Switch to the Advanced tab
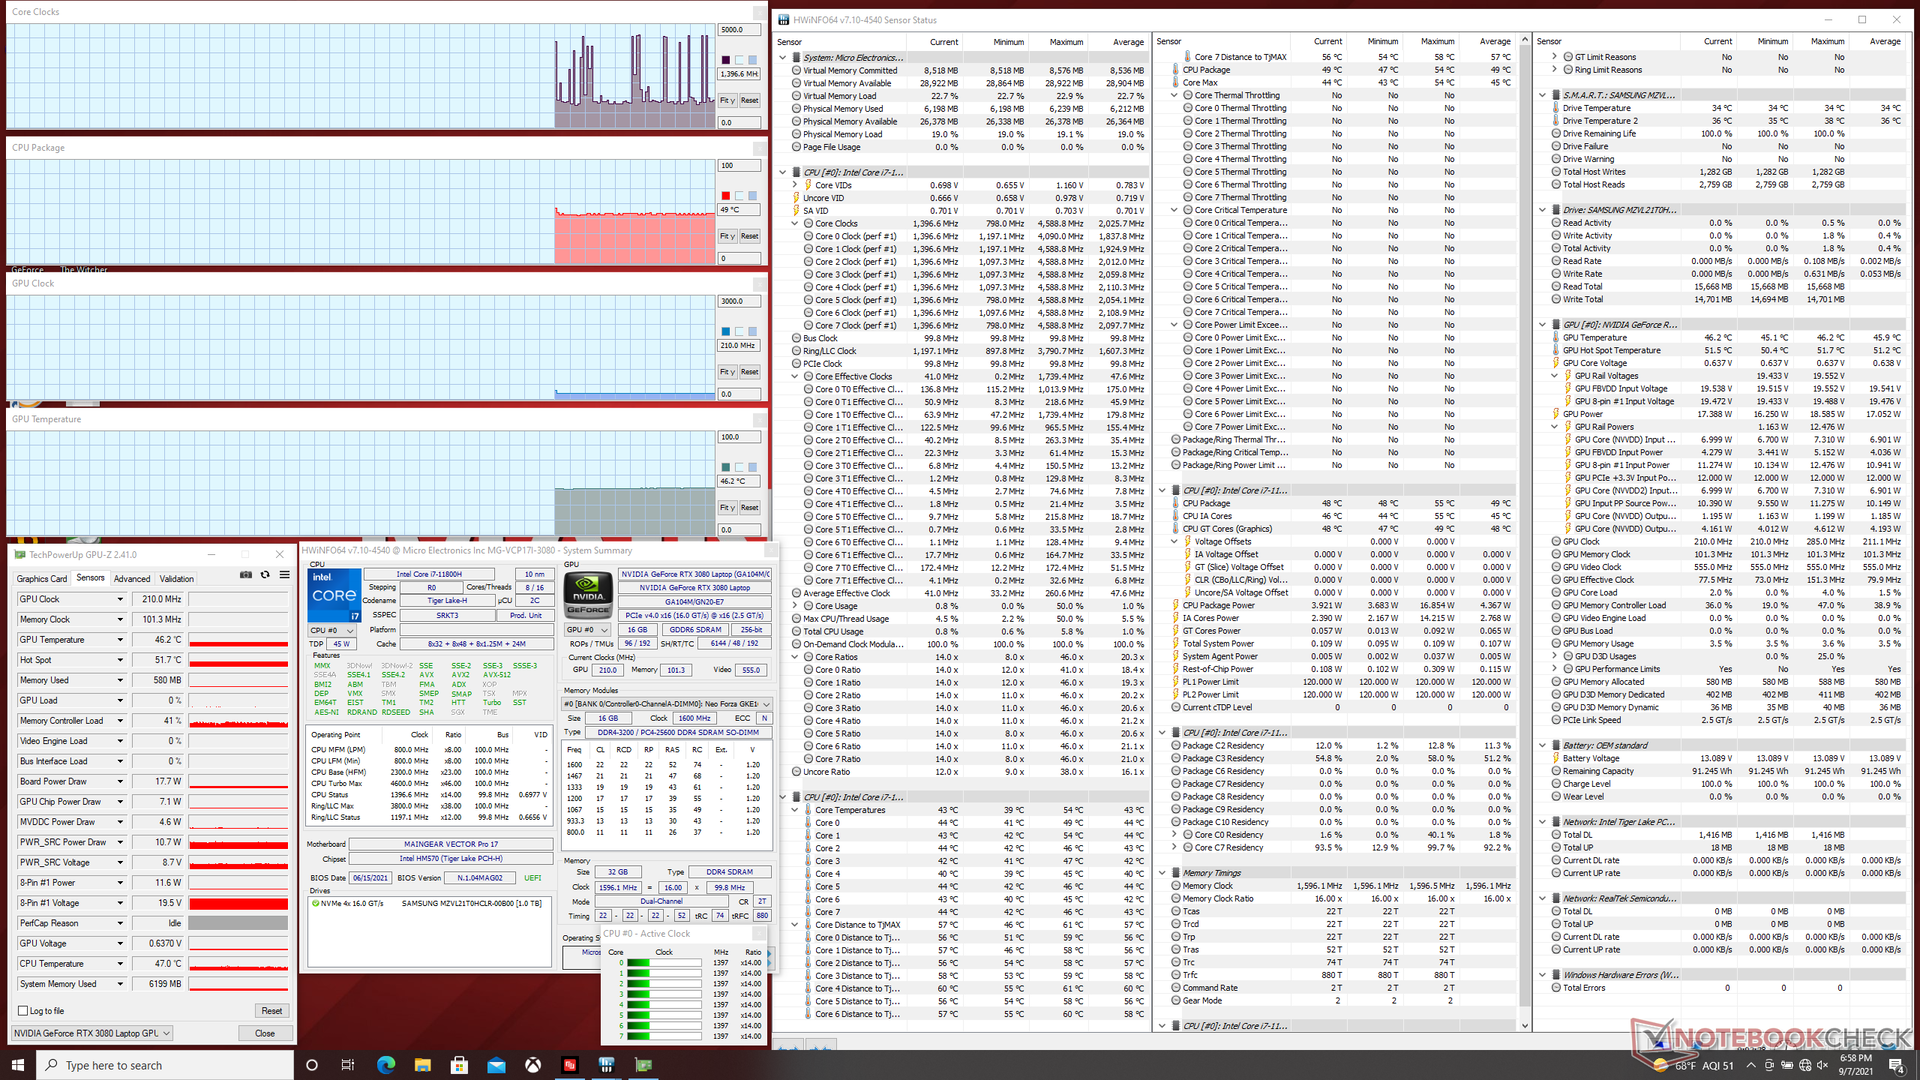1920x1080 pixels. [x=131, y=579]
